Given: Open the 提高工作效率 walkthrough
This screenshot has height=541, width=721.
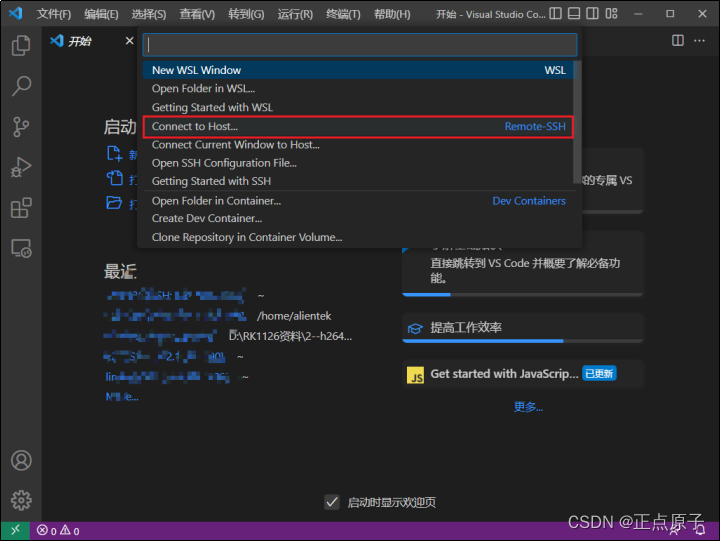Looking at the screenshot, I should (x=522, y=328).
